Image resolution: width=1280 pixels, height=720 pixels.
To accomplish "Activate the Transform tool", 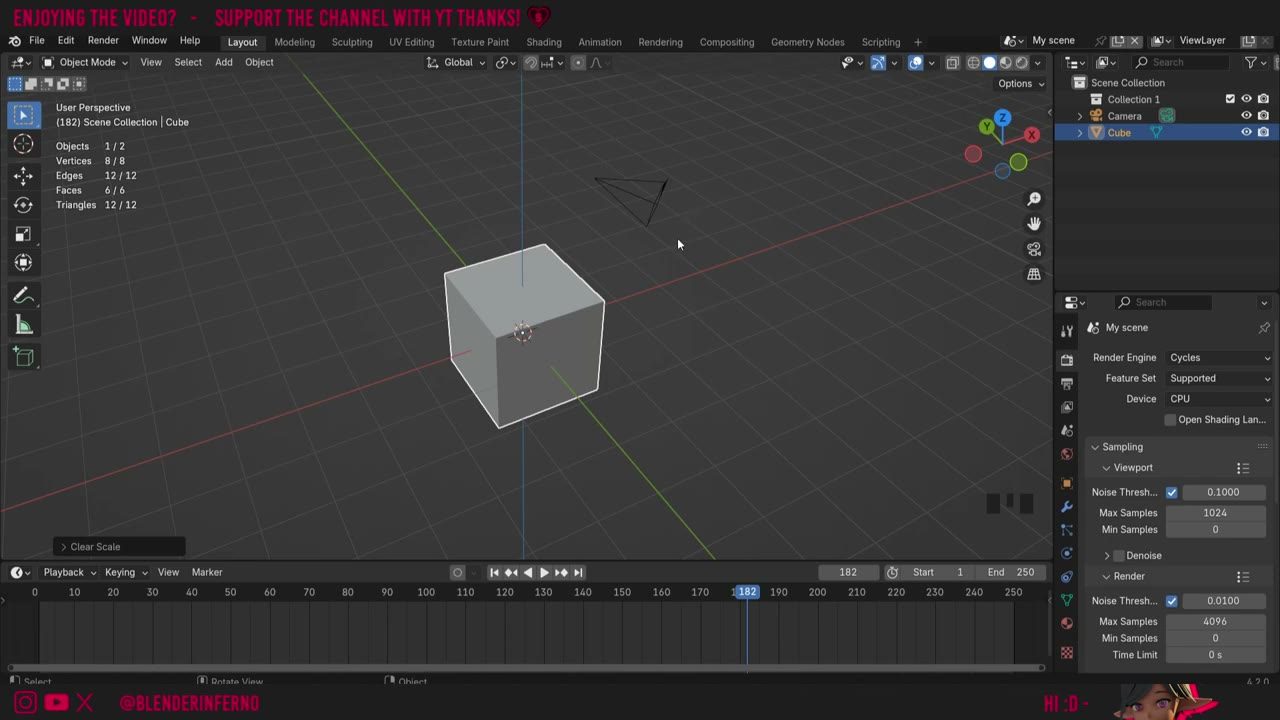I will pyautogui.click(x=23, y=263).
